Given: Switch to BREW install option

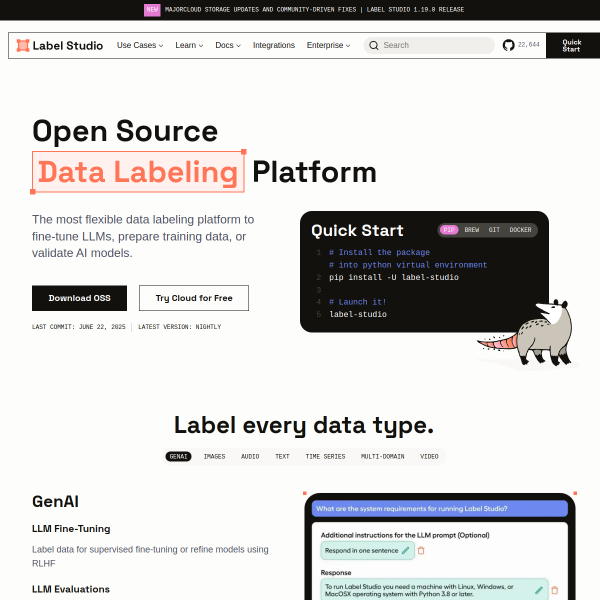Looking at the screenshot, I should point(471,230).
